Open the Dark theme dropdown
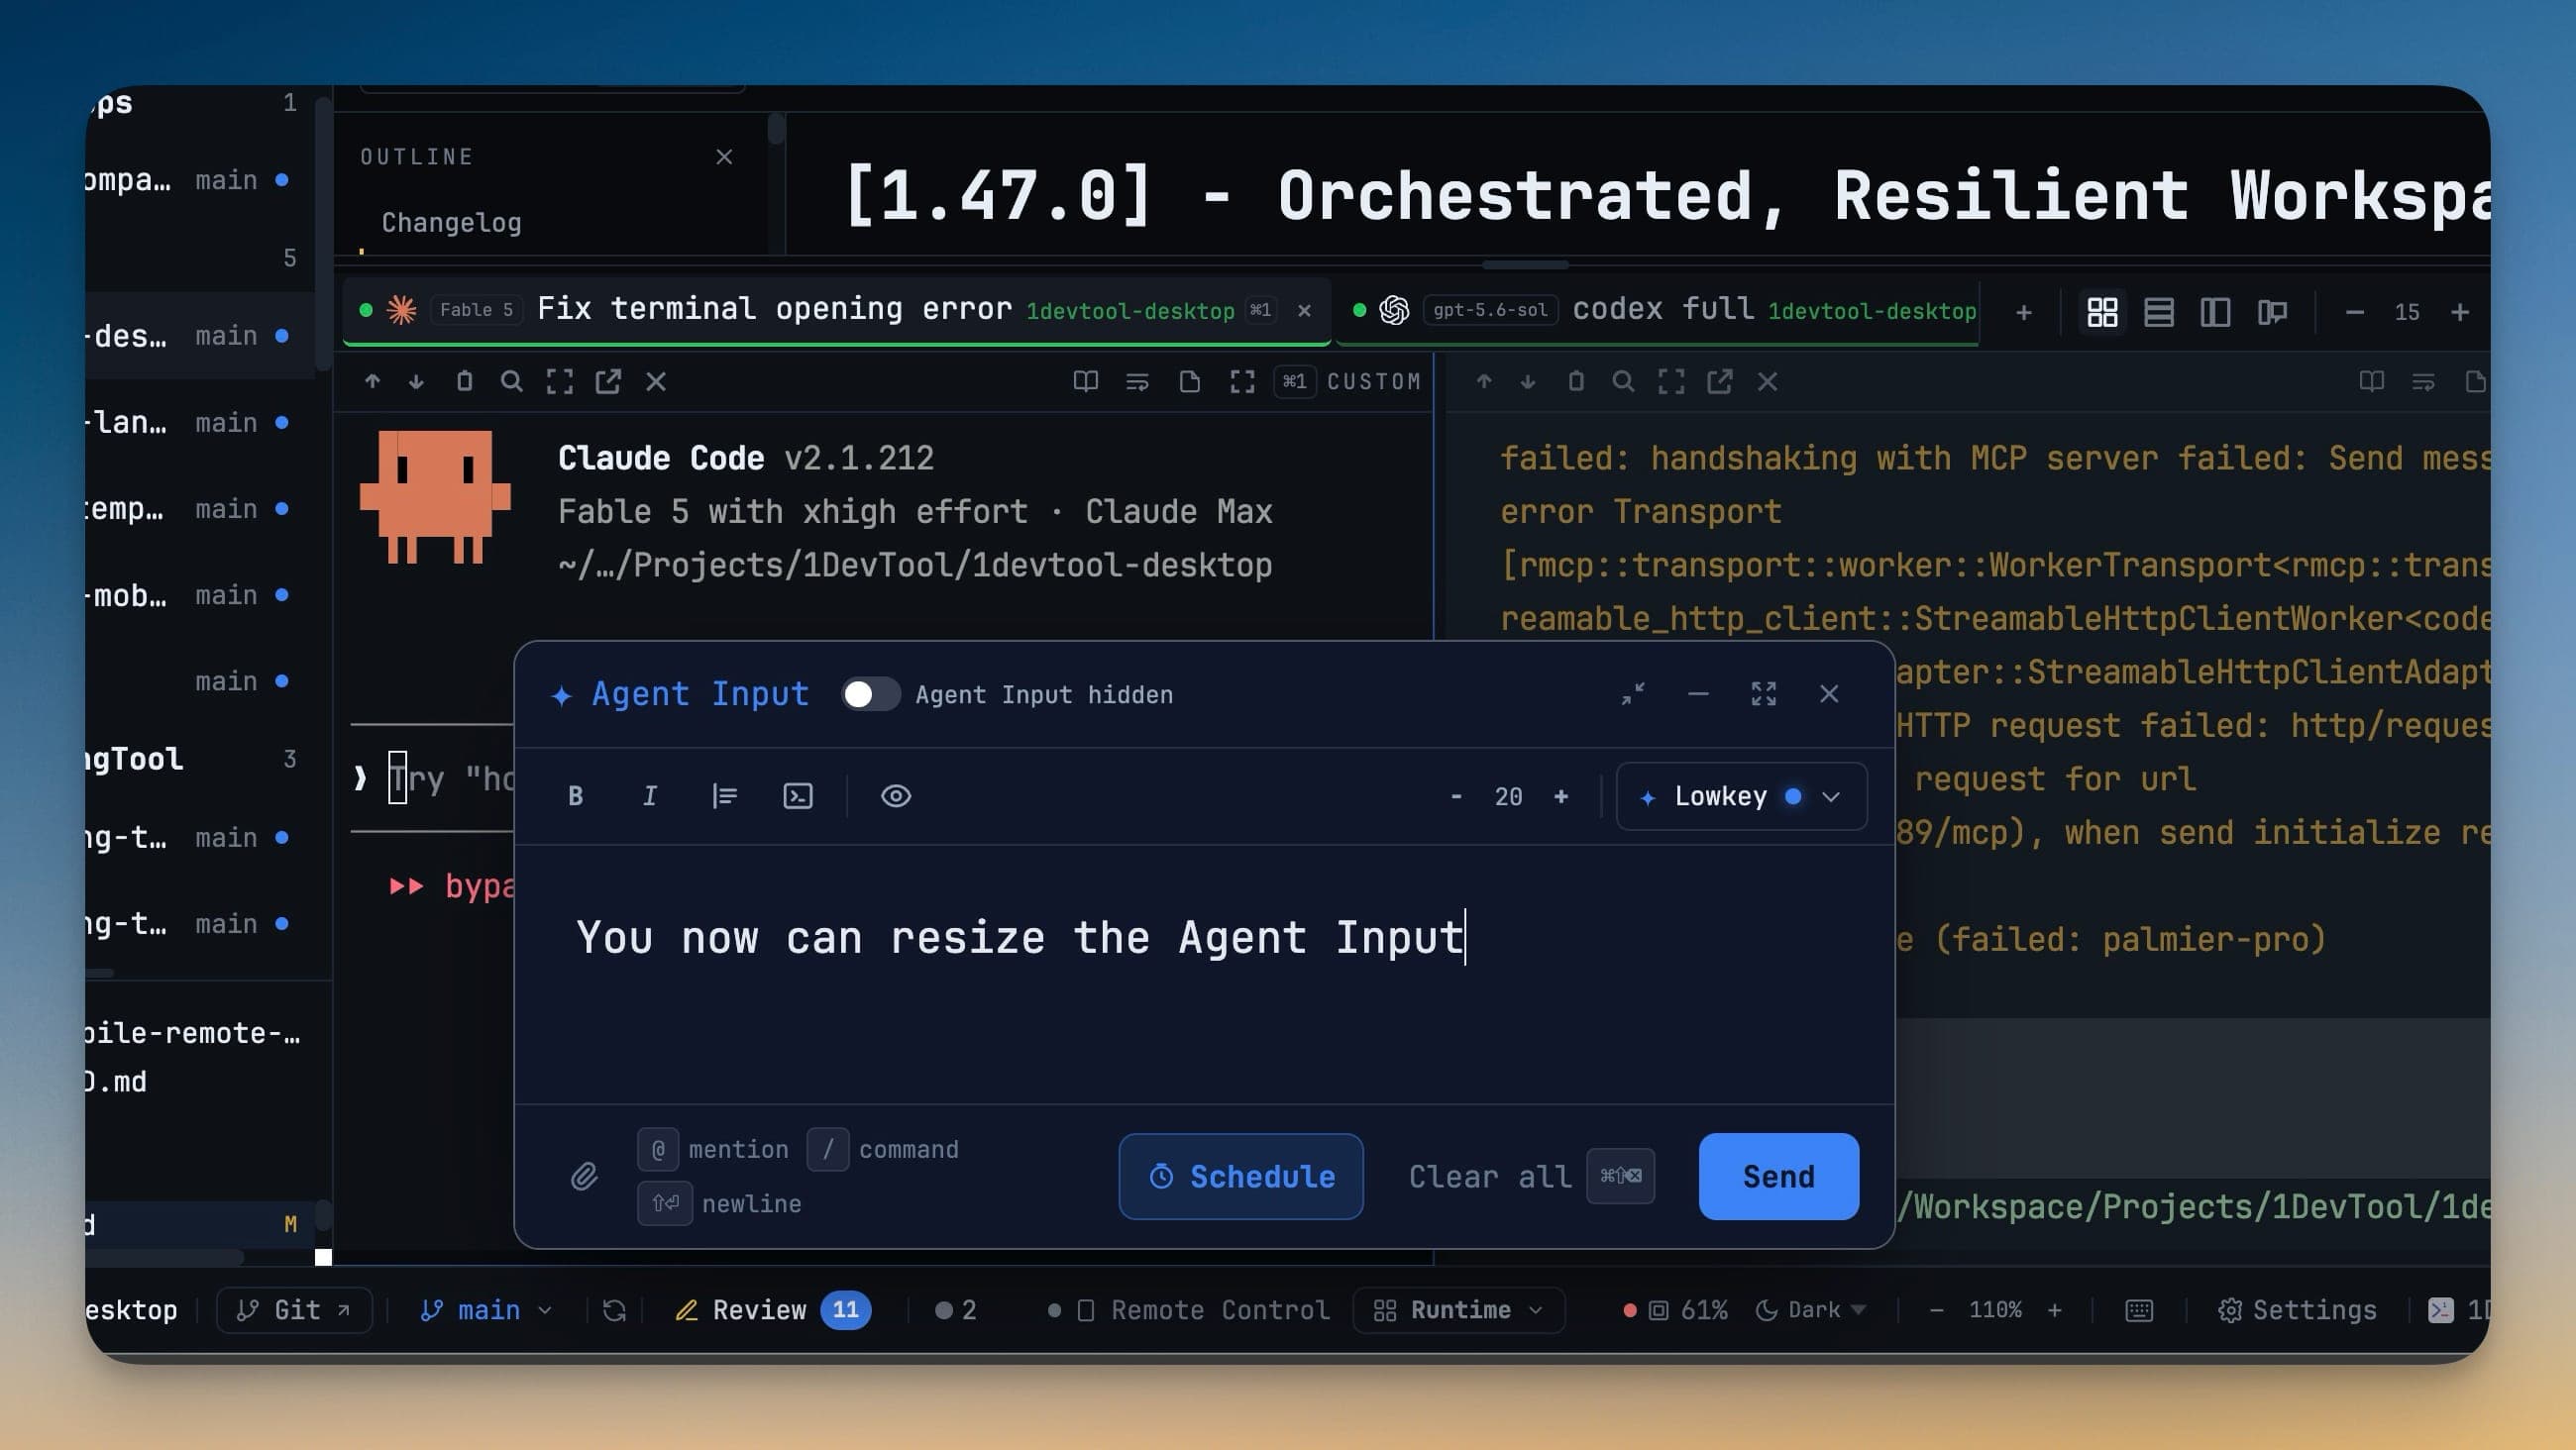Screen dimensions: 2576x1450 (x=1811, y=1310)
